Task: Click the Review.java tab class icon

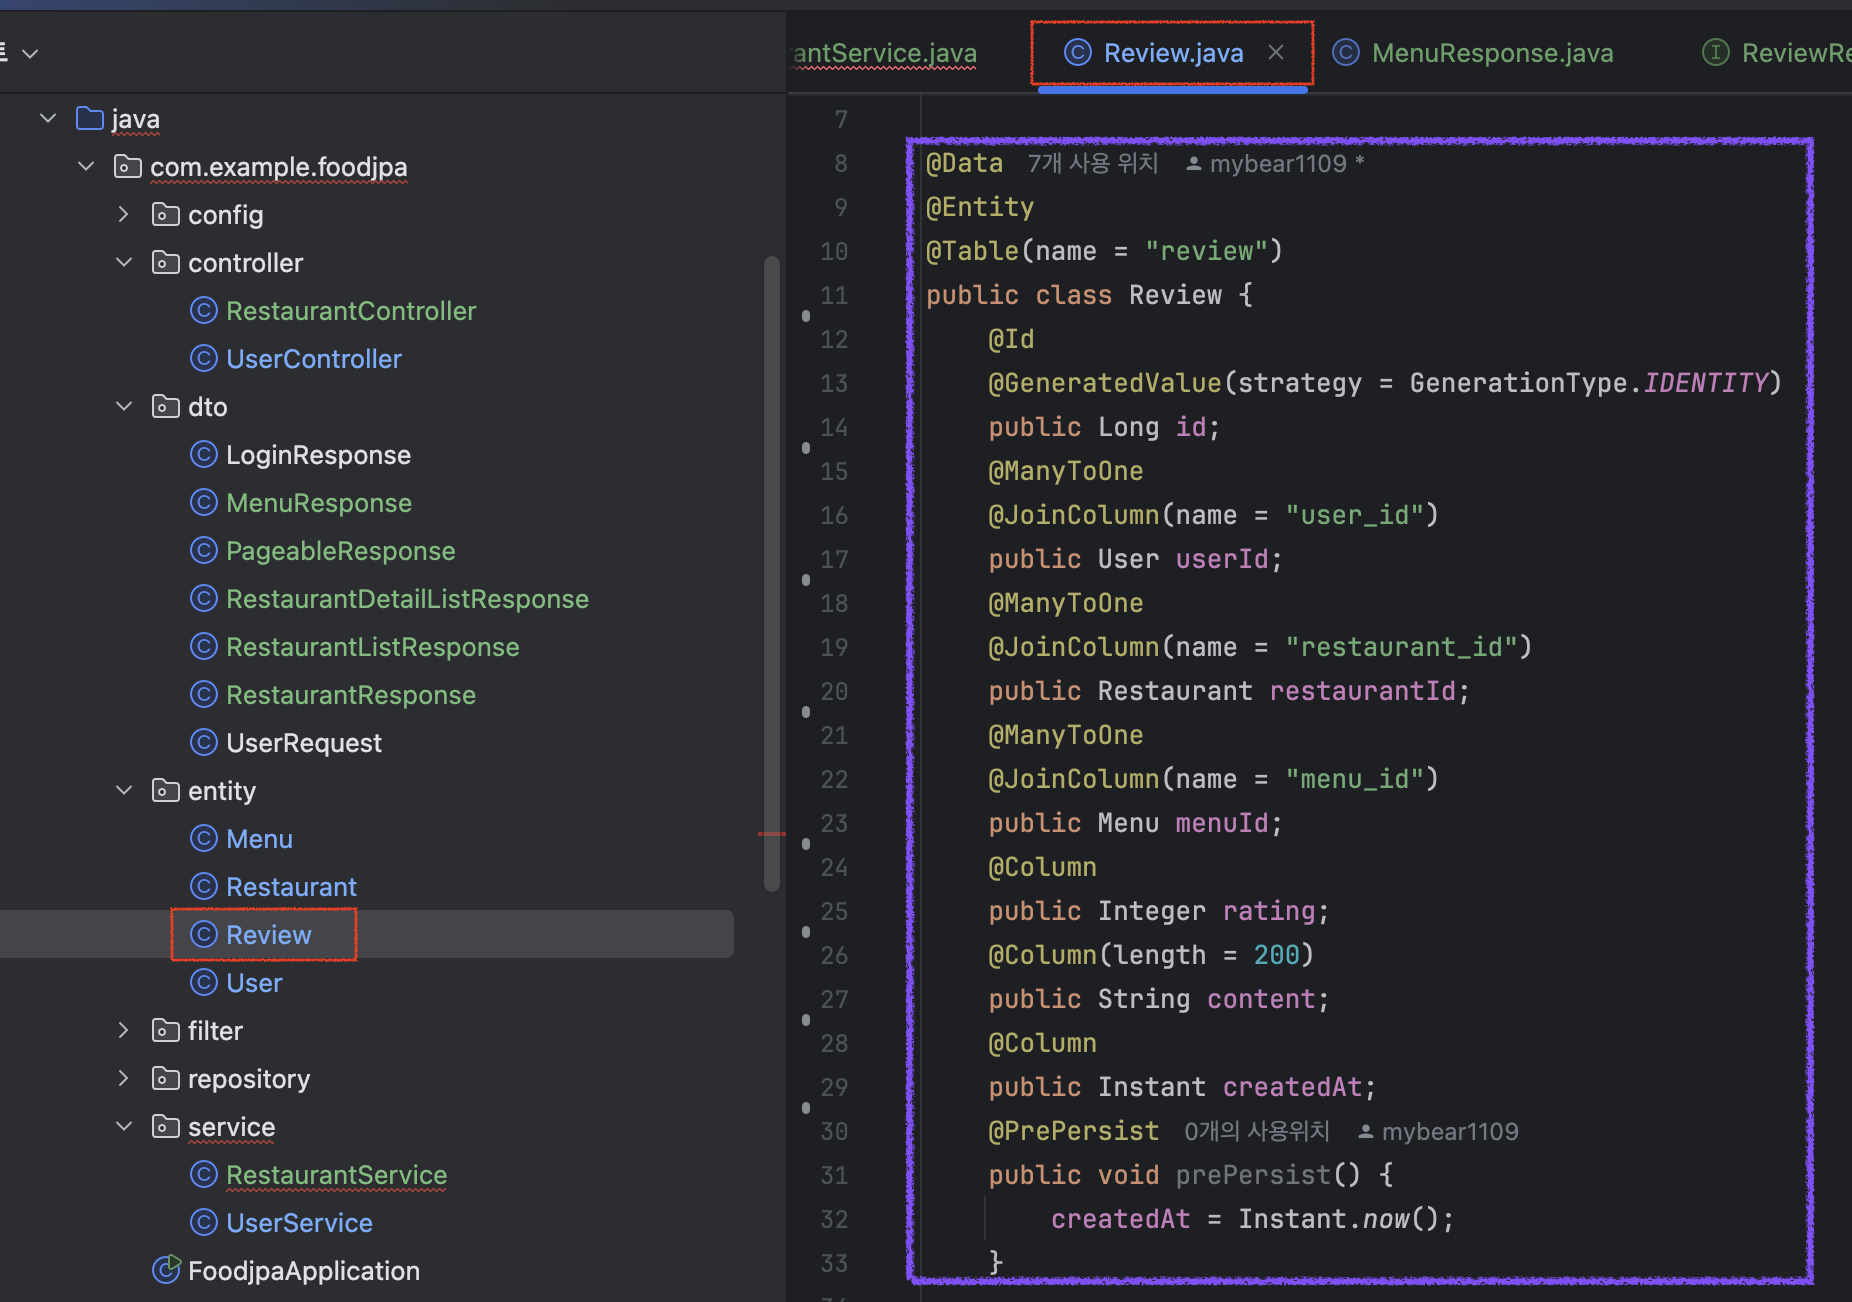Action: coord(1078,52)
